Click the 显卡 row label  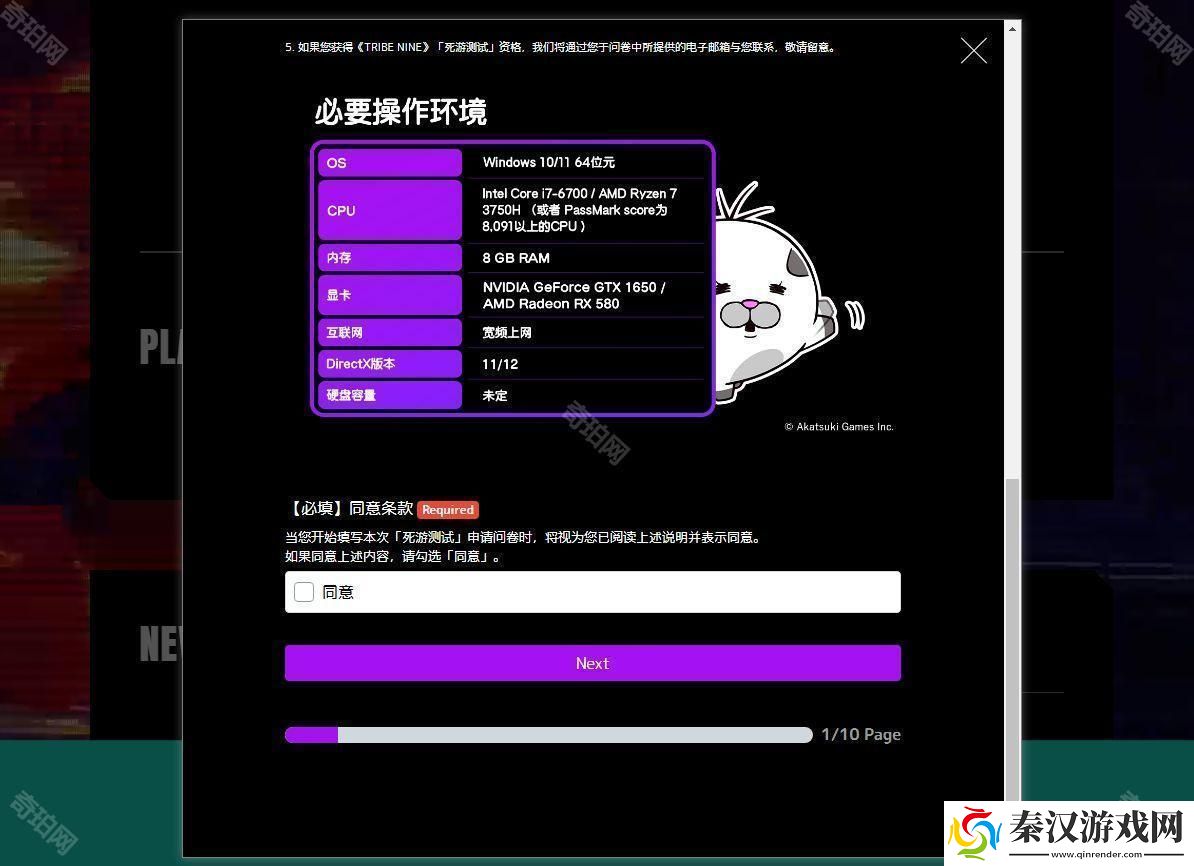[390, 295]
